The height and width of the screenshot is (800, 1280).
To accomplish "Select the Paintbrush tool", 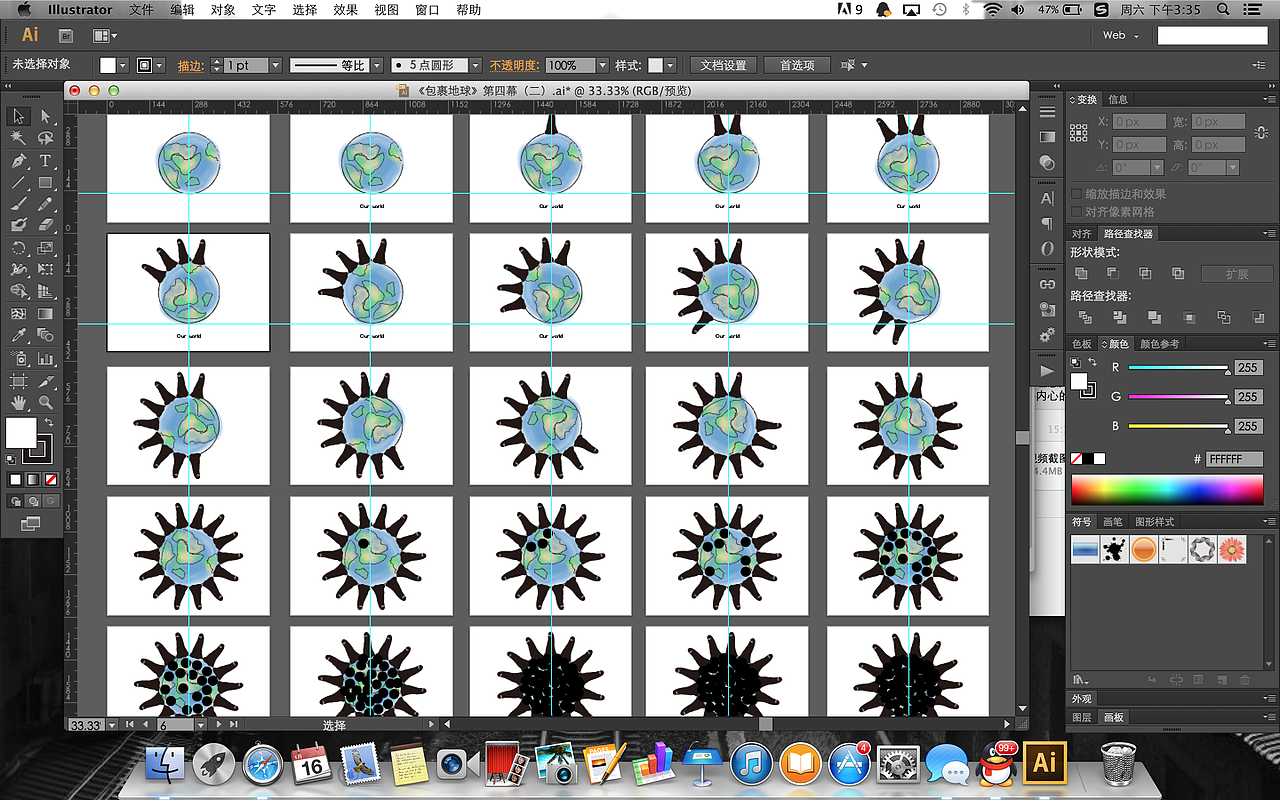I will (19, 204).
